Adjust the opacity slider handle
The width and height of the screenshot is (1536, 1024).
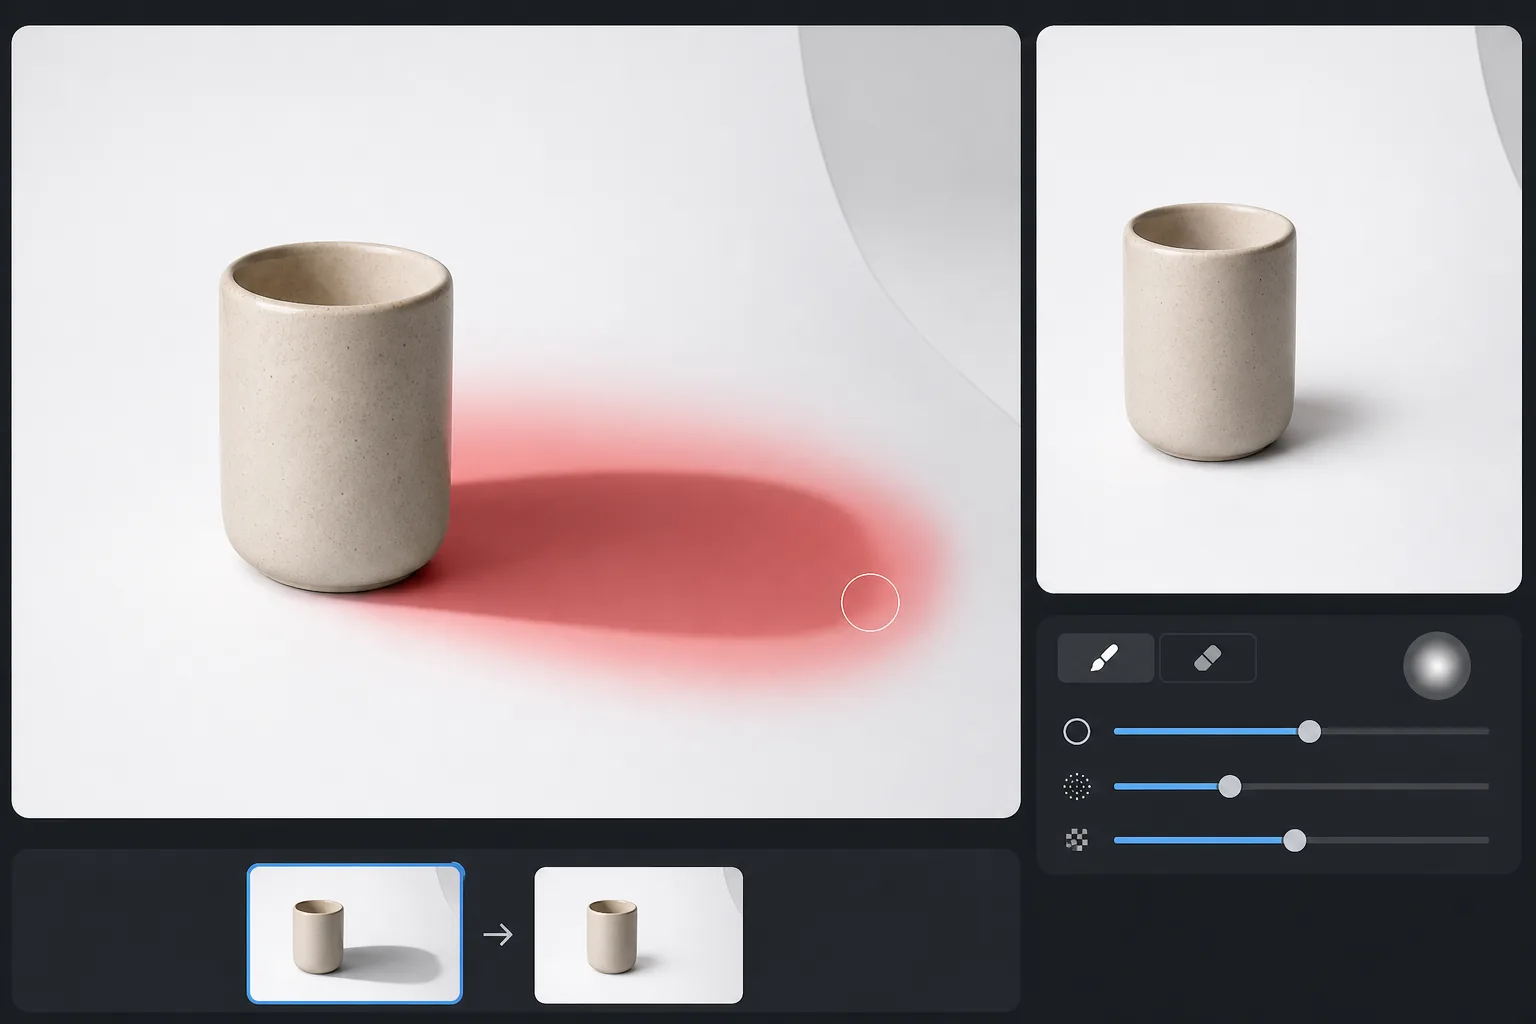[1294, 840]
